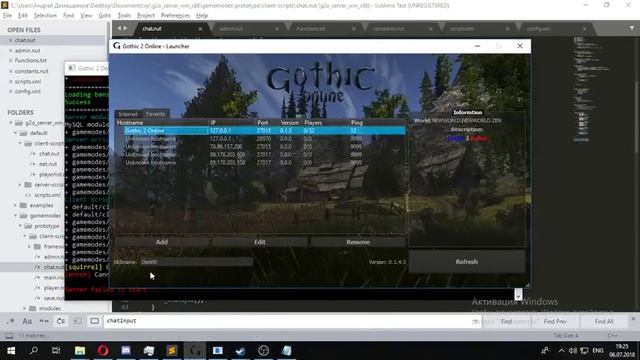Open Sublime Text from taskbar
This screenshot has height=360, width=640.
172,351
